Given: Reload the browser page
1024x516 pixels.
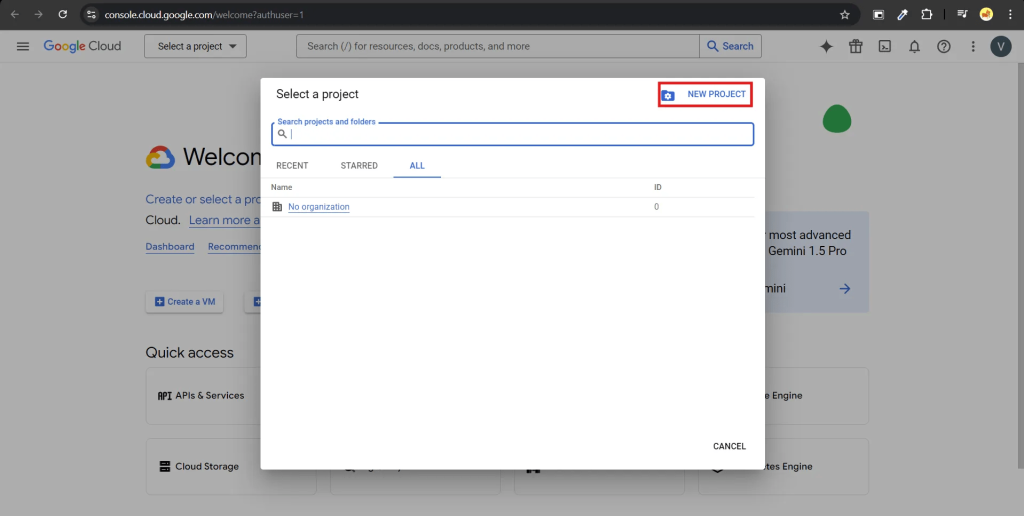Looking at the screenshot, I should coord(63,15).
